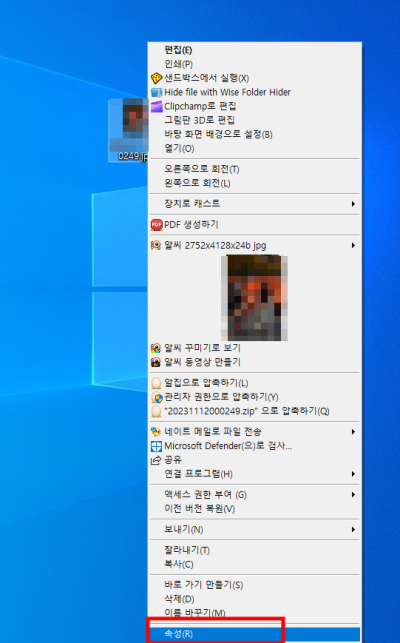The height and width of the screenshot is (643, 400).
Task: Expand the 연결 프로그램(H) submenu arrow
Action: [x=353, y=474]
